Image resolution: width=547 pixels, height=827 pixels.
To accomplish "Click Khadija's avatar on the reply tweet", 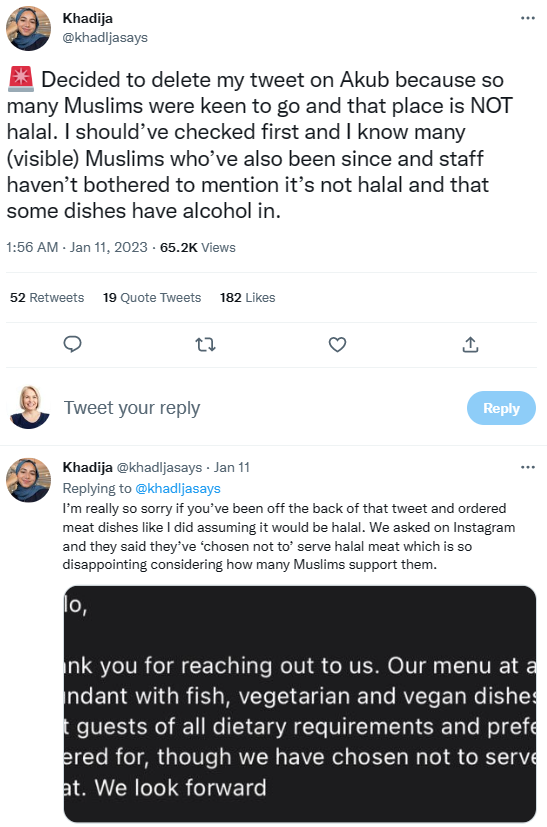I will [x=28, y=480].
